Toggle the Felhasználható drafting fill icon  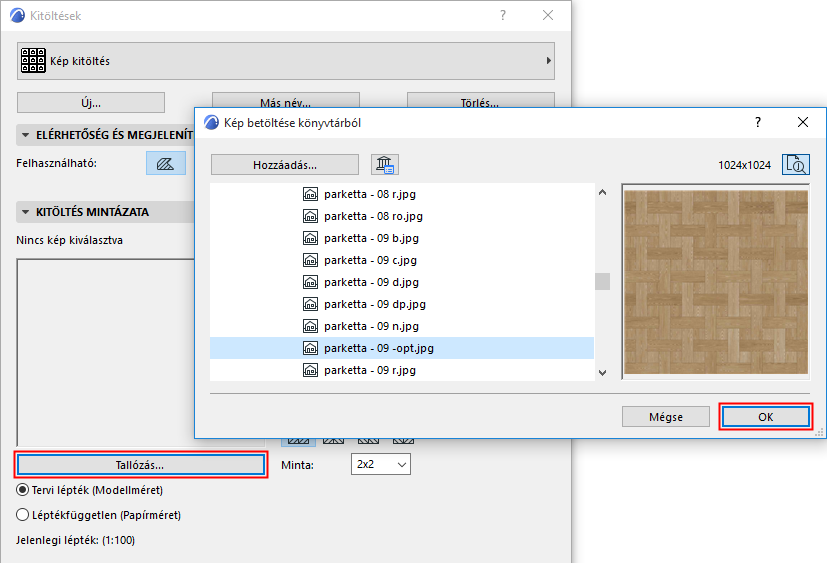(166, 164)
